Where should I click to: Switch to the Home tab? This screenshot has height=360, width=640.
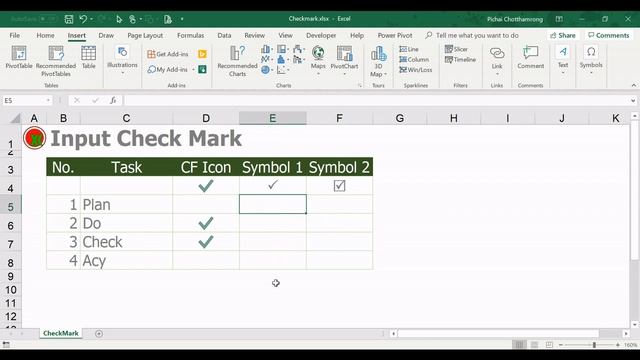click(45, 36)
